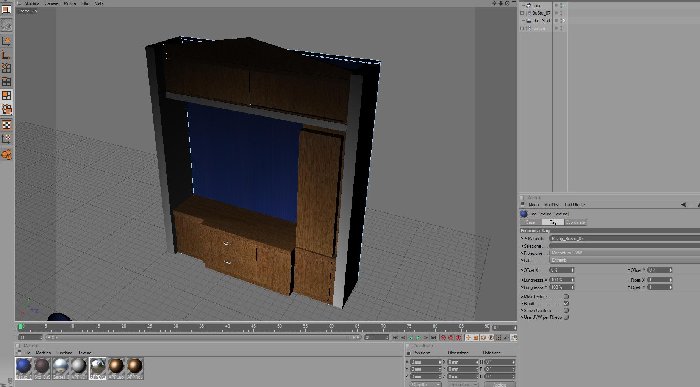Activate the L-shaped Object Axis tool
The image size is (700, 387).
pos(6,54)
